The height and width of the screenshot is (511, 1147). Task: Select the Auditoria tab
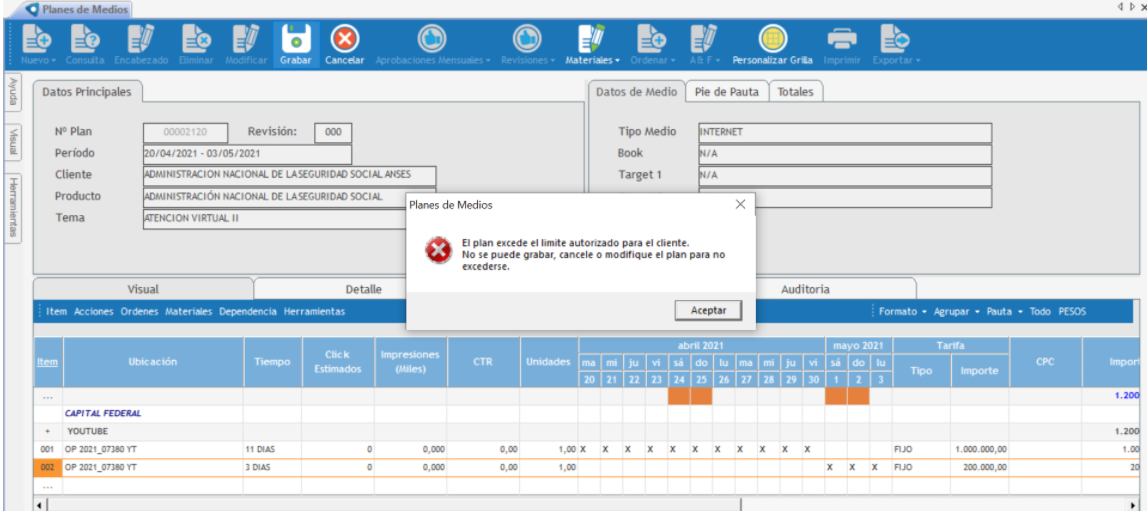click(805, 289)
